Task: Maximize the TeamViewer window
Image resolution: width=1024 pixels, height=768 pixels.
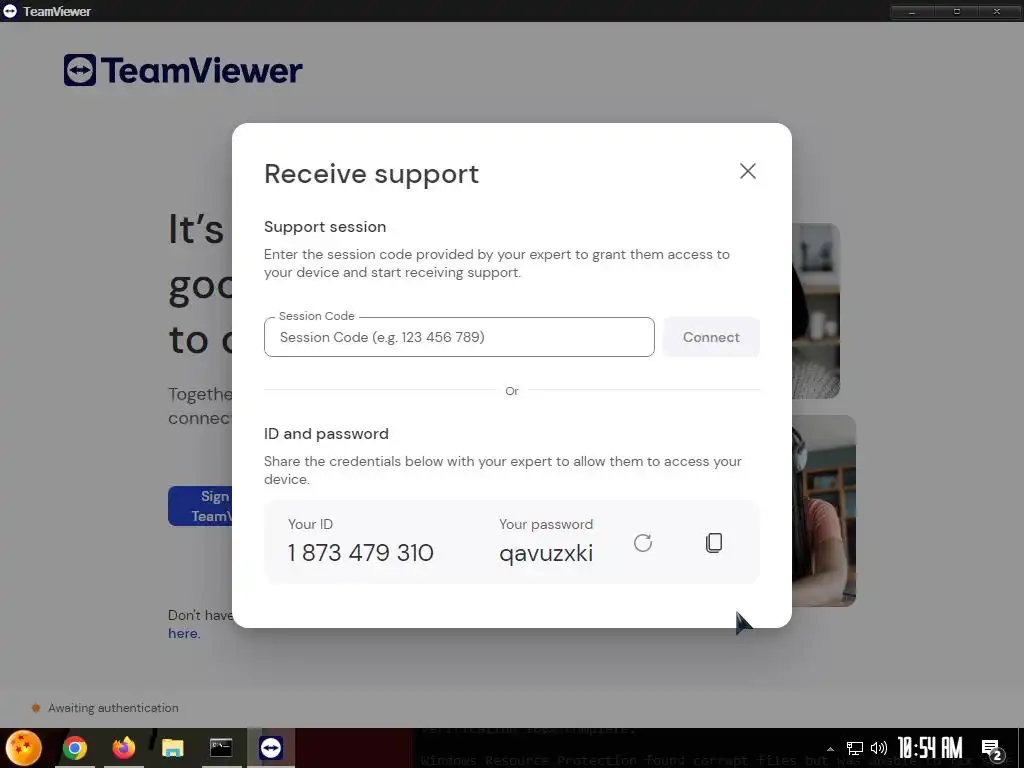Action: pos(956,11)
